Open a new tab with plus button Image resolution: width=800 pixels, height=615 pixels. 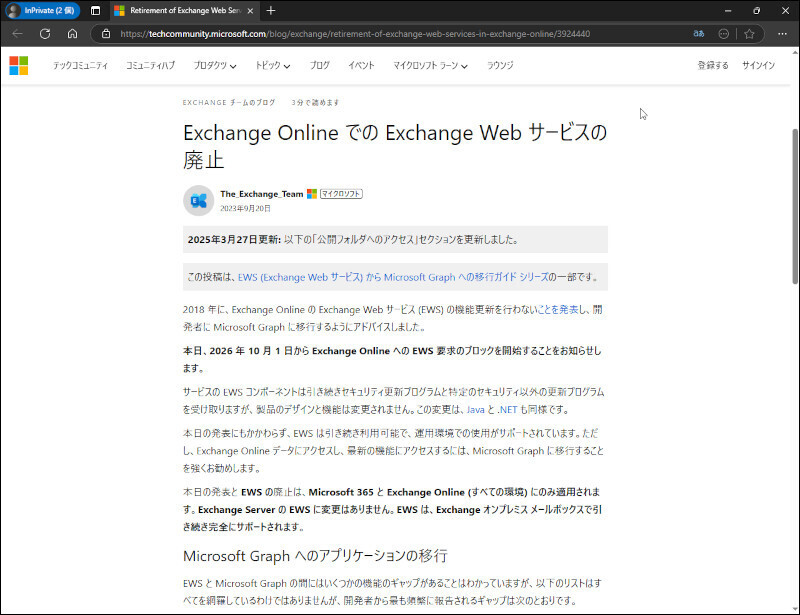tap(271, 10)
